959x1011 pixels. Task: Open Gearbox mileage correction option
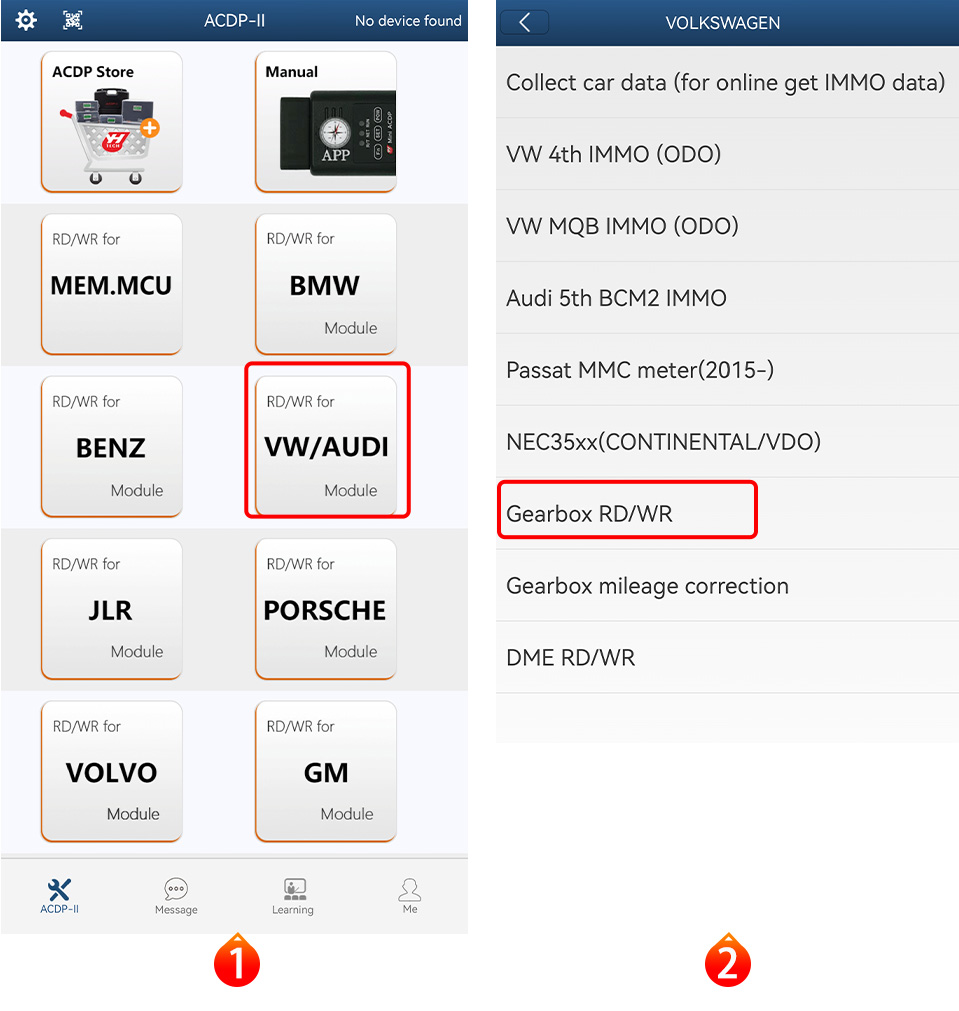(727, 586)
